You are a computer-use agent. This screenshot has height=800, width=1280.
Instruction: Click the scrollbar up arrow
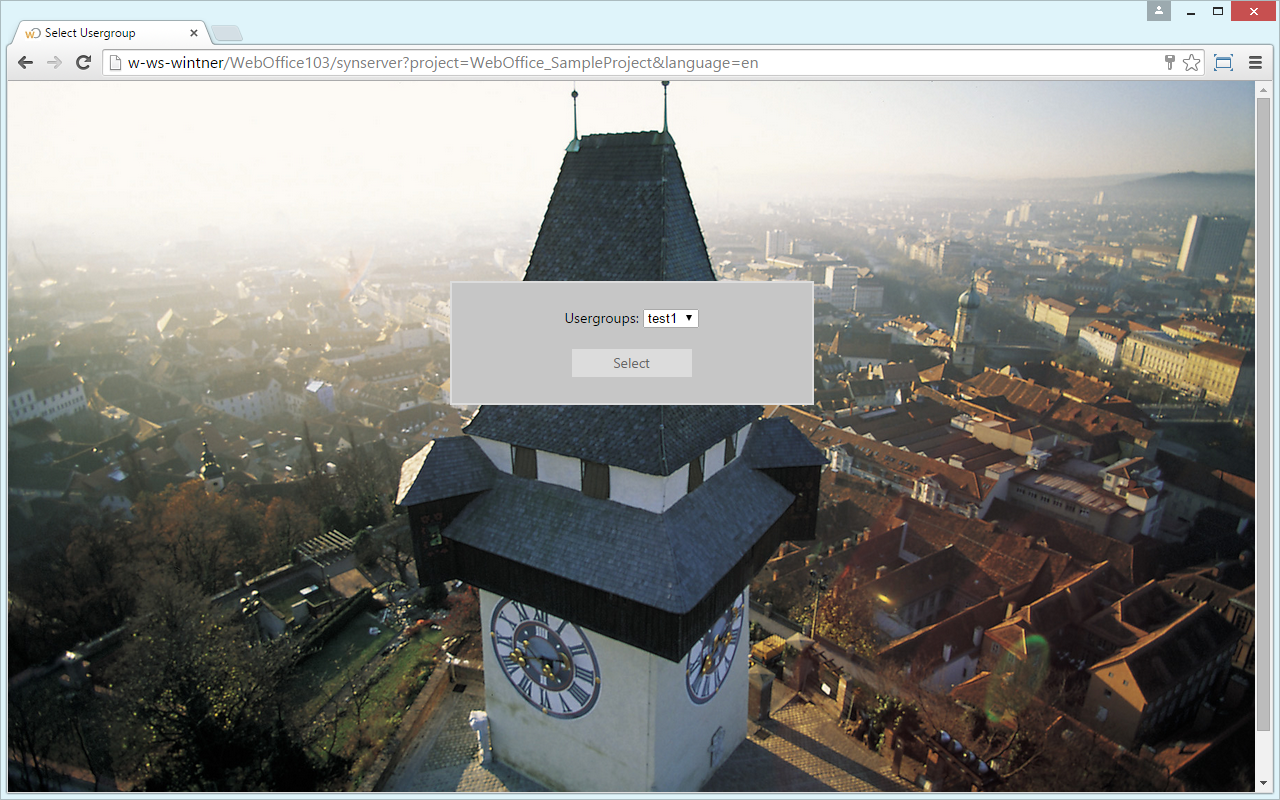pyautogui.click(x=1261, y=91)
